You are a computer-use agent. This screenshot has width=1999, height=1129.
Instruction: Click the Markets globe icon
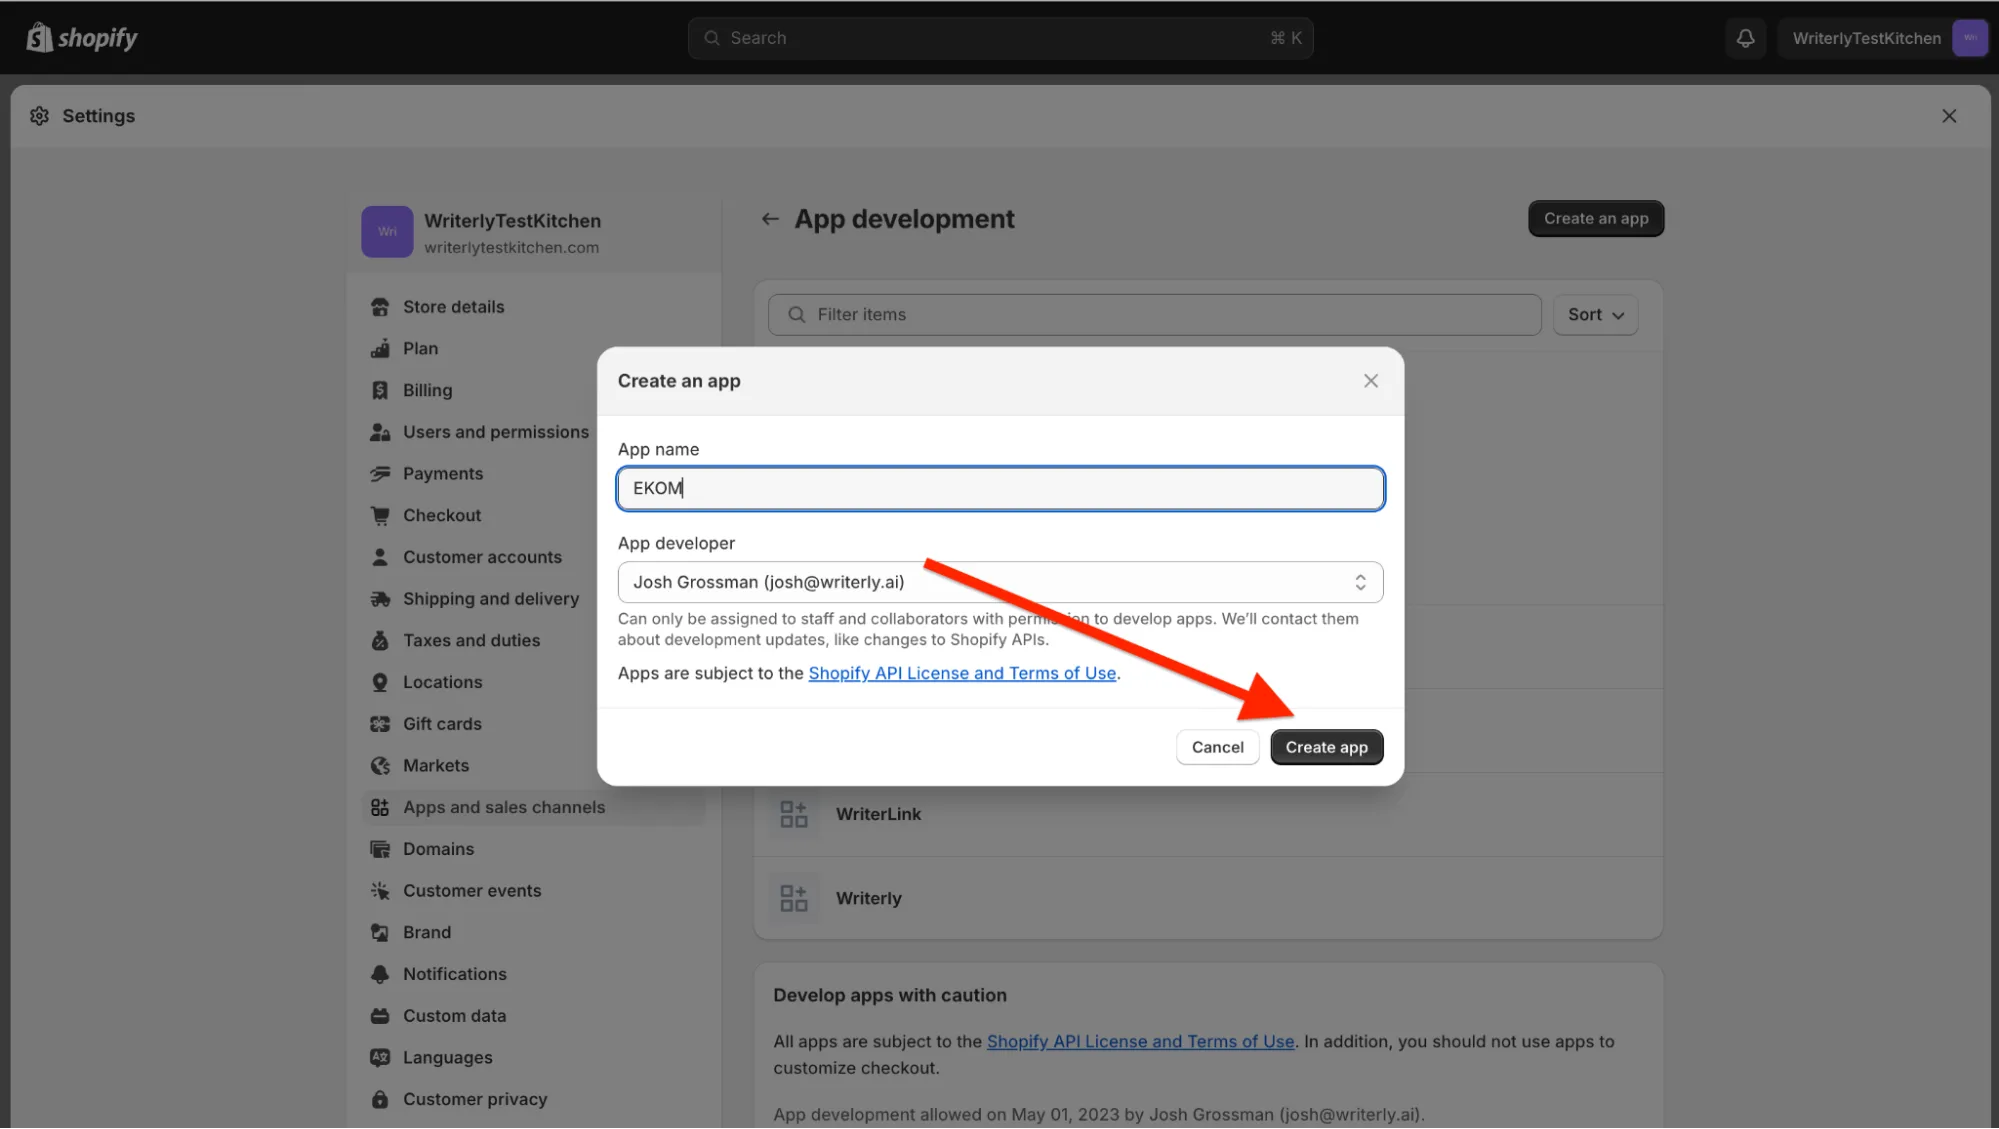pyautogui.click(x=380, y=766)
